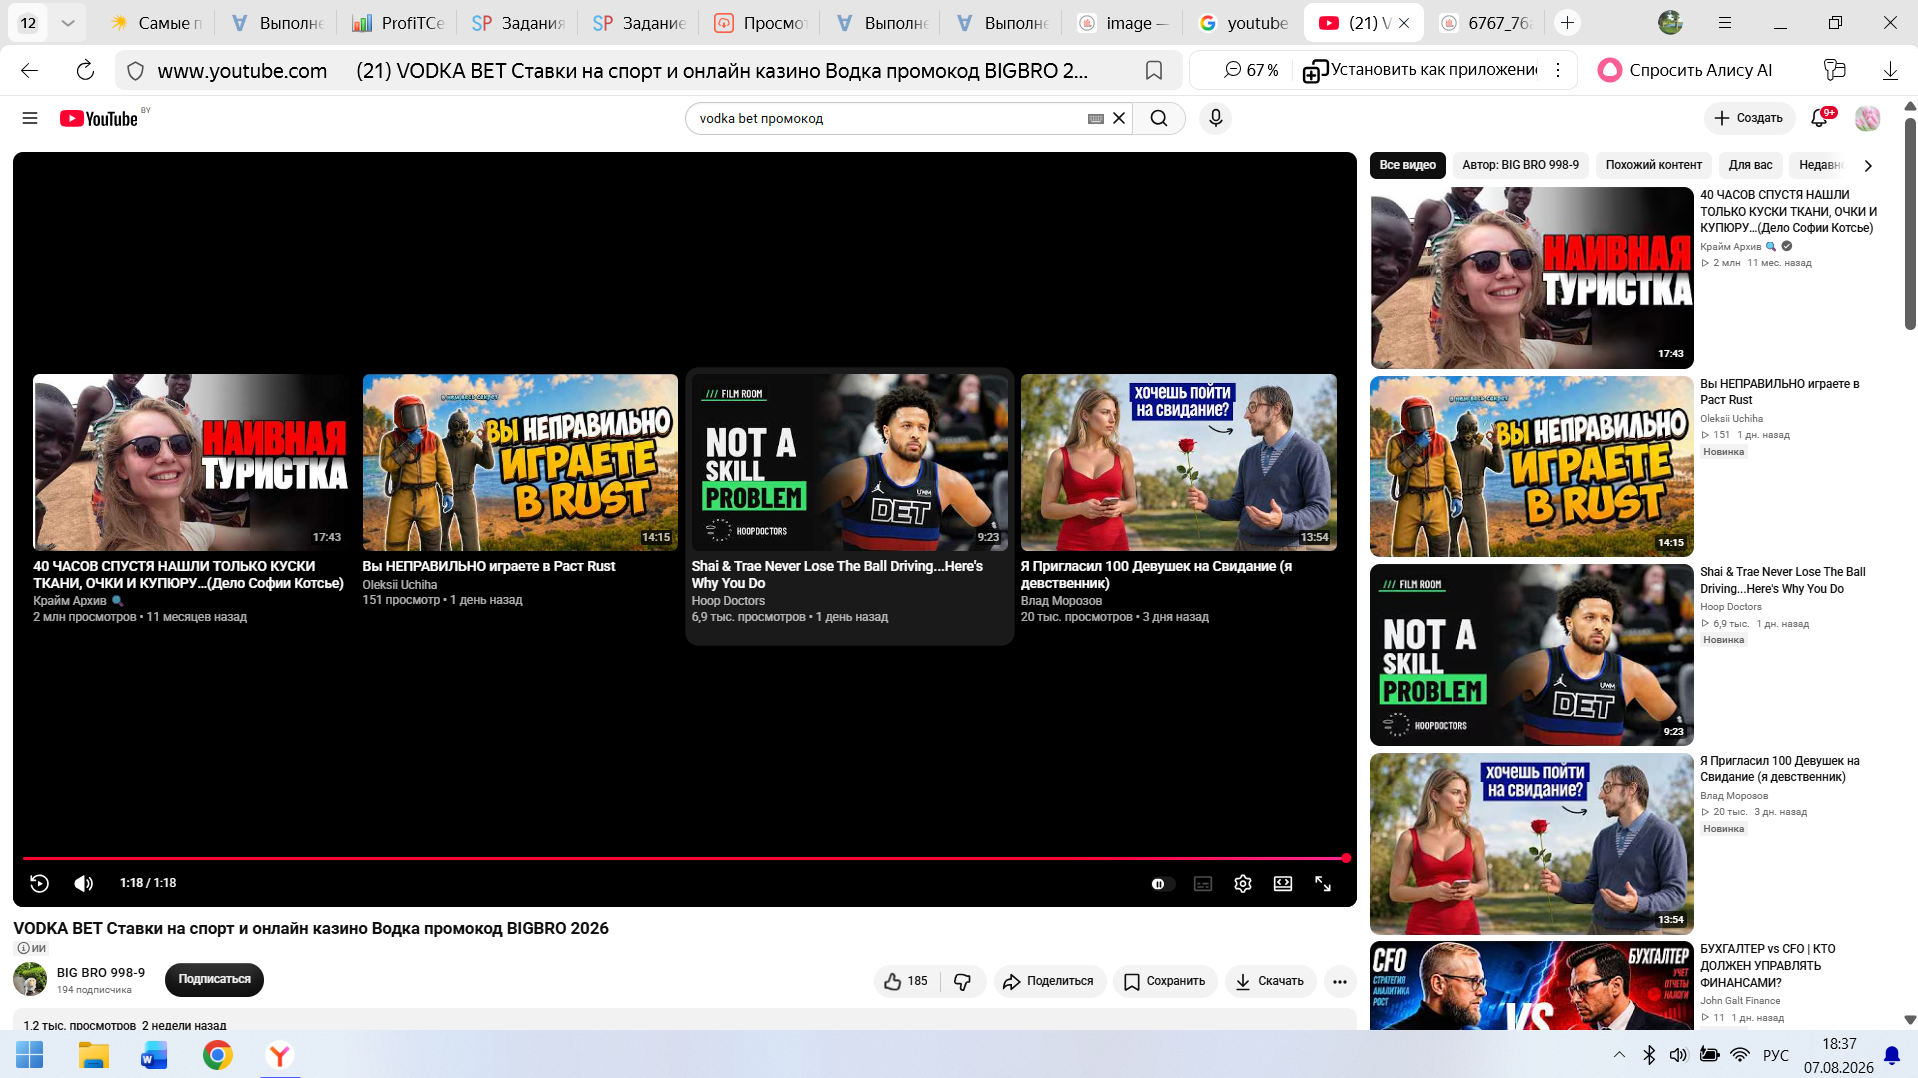Open the on-screen keyboard in search box

[x=1096, y=118]
